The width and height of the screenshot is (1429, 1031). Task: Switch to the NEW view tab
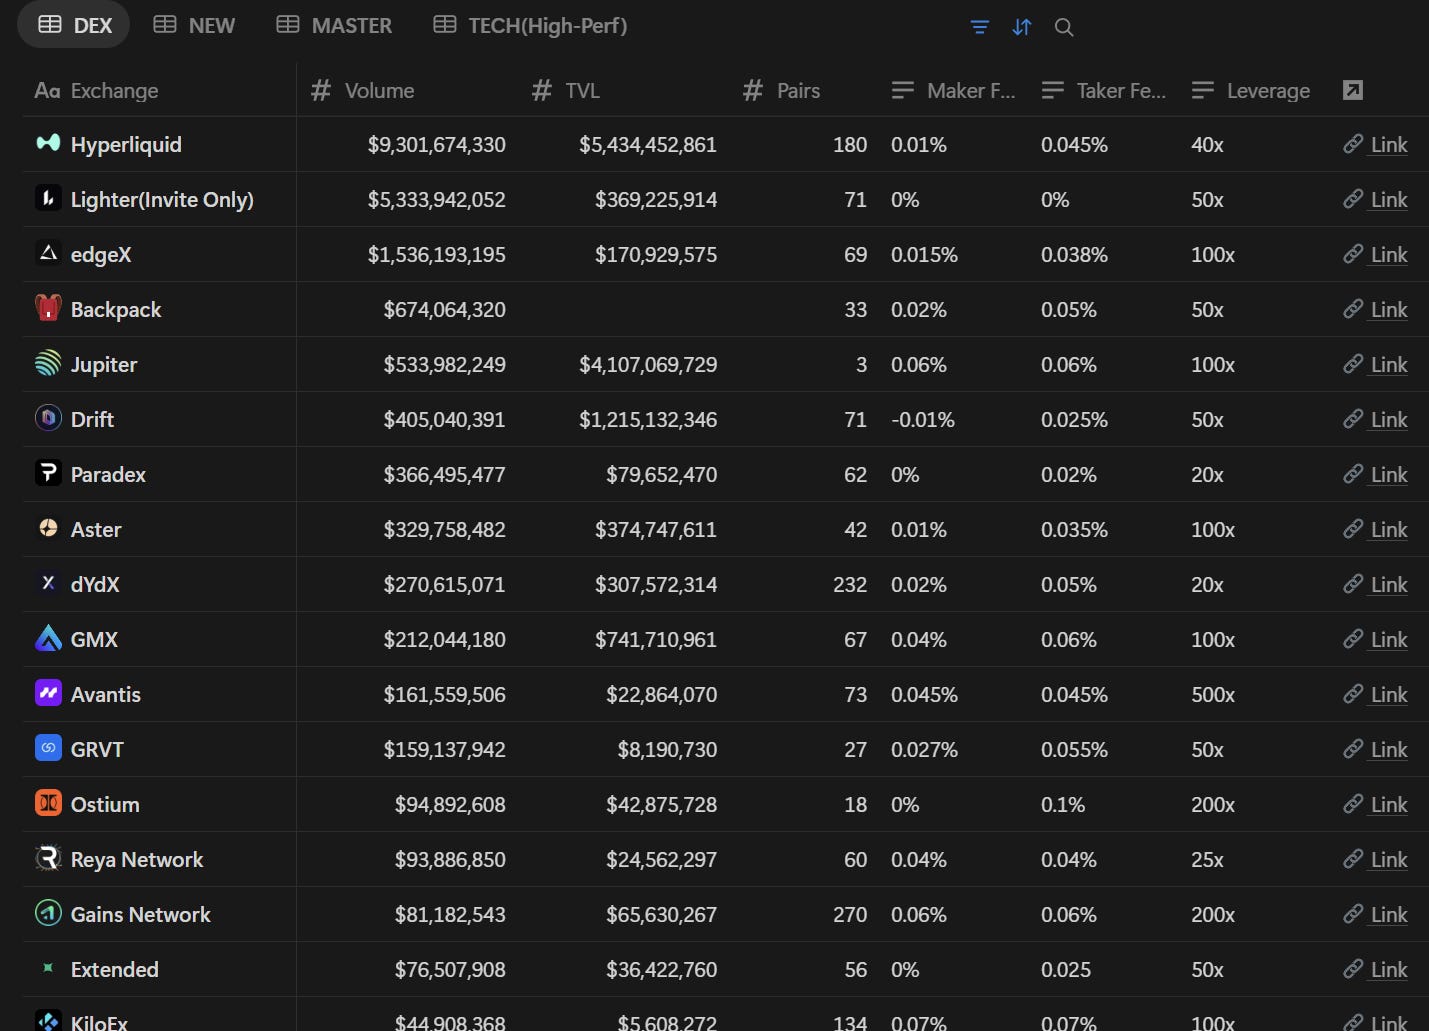194,25
